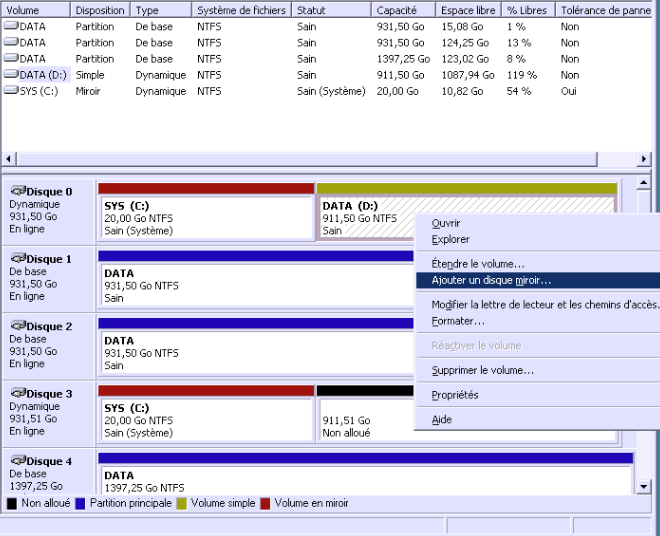The image size is (660, 536).
Task: Choose Formater… in the context menu
Action: [538, 321]
